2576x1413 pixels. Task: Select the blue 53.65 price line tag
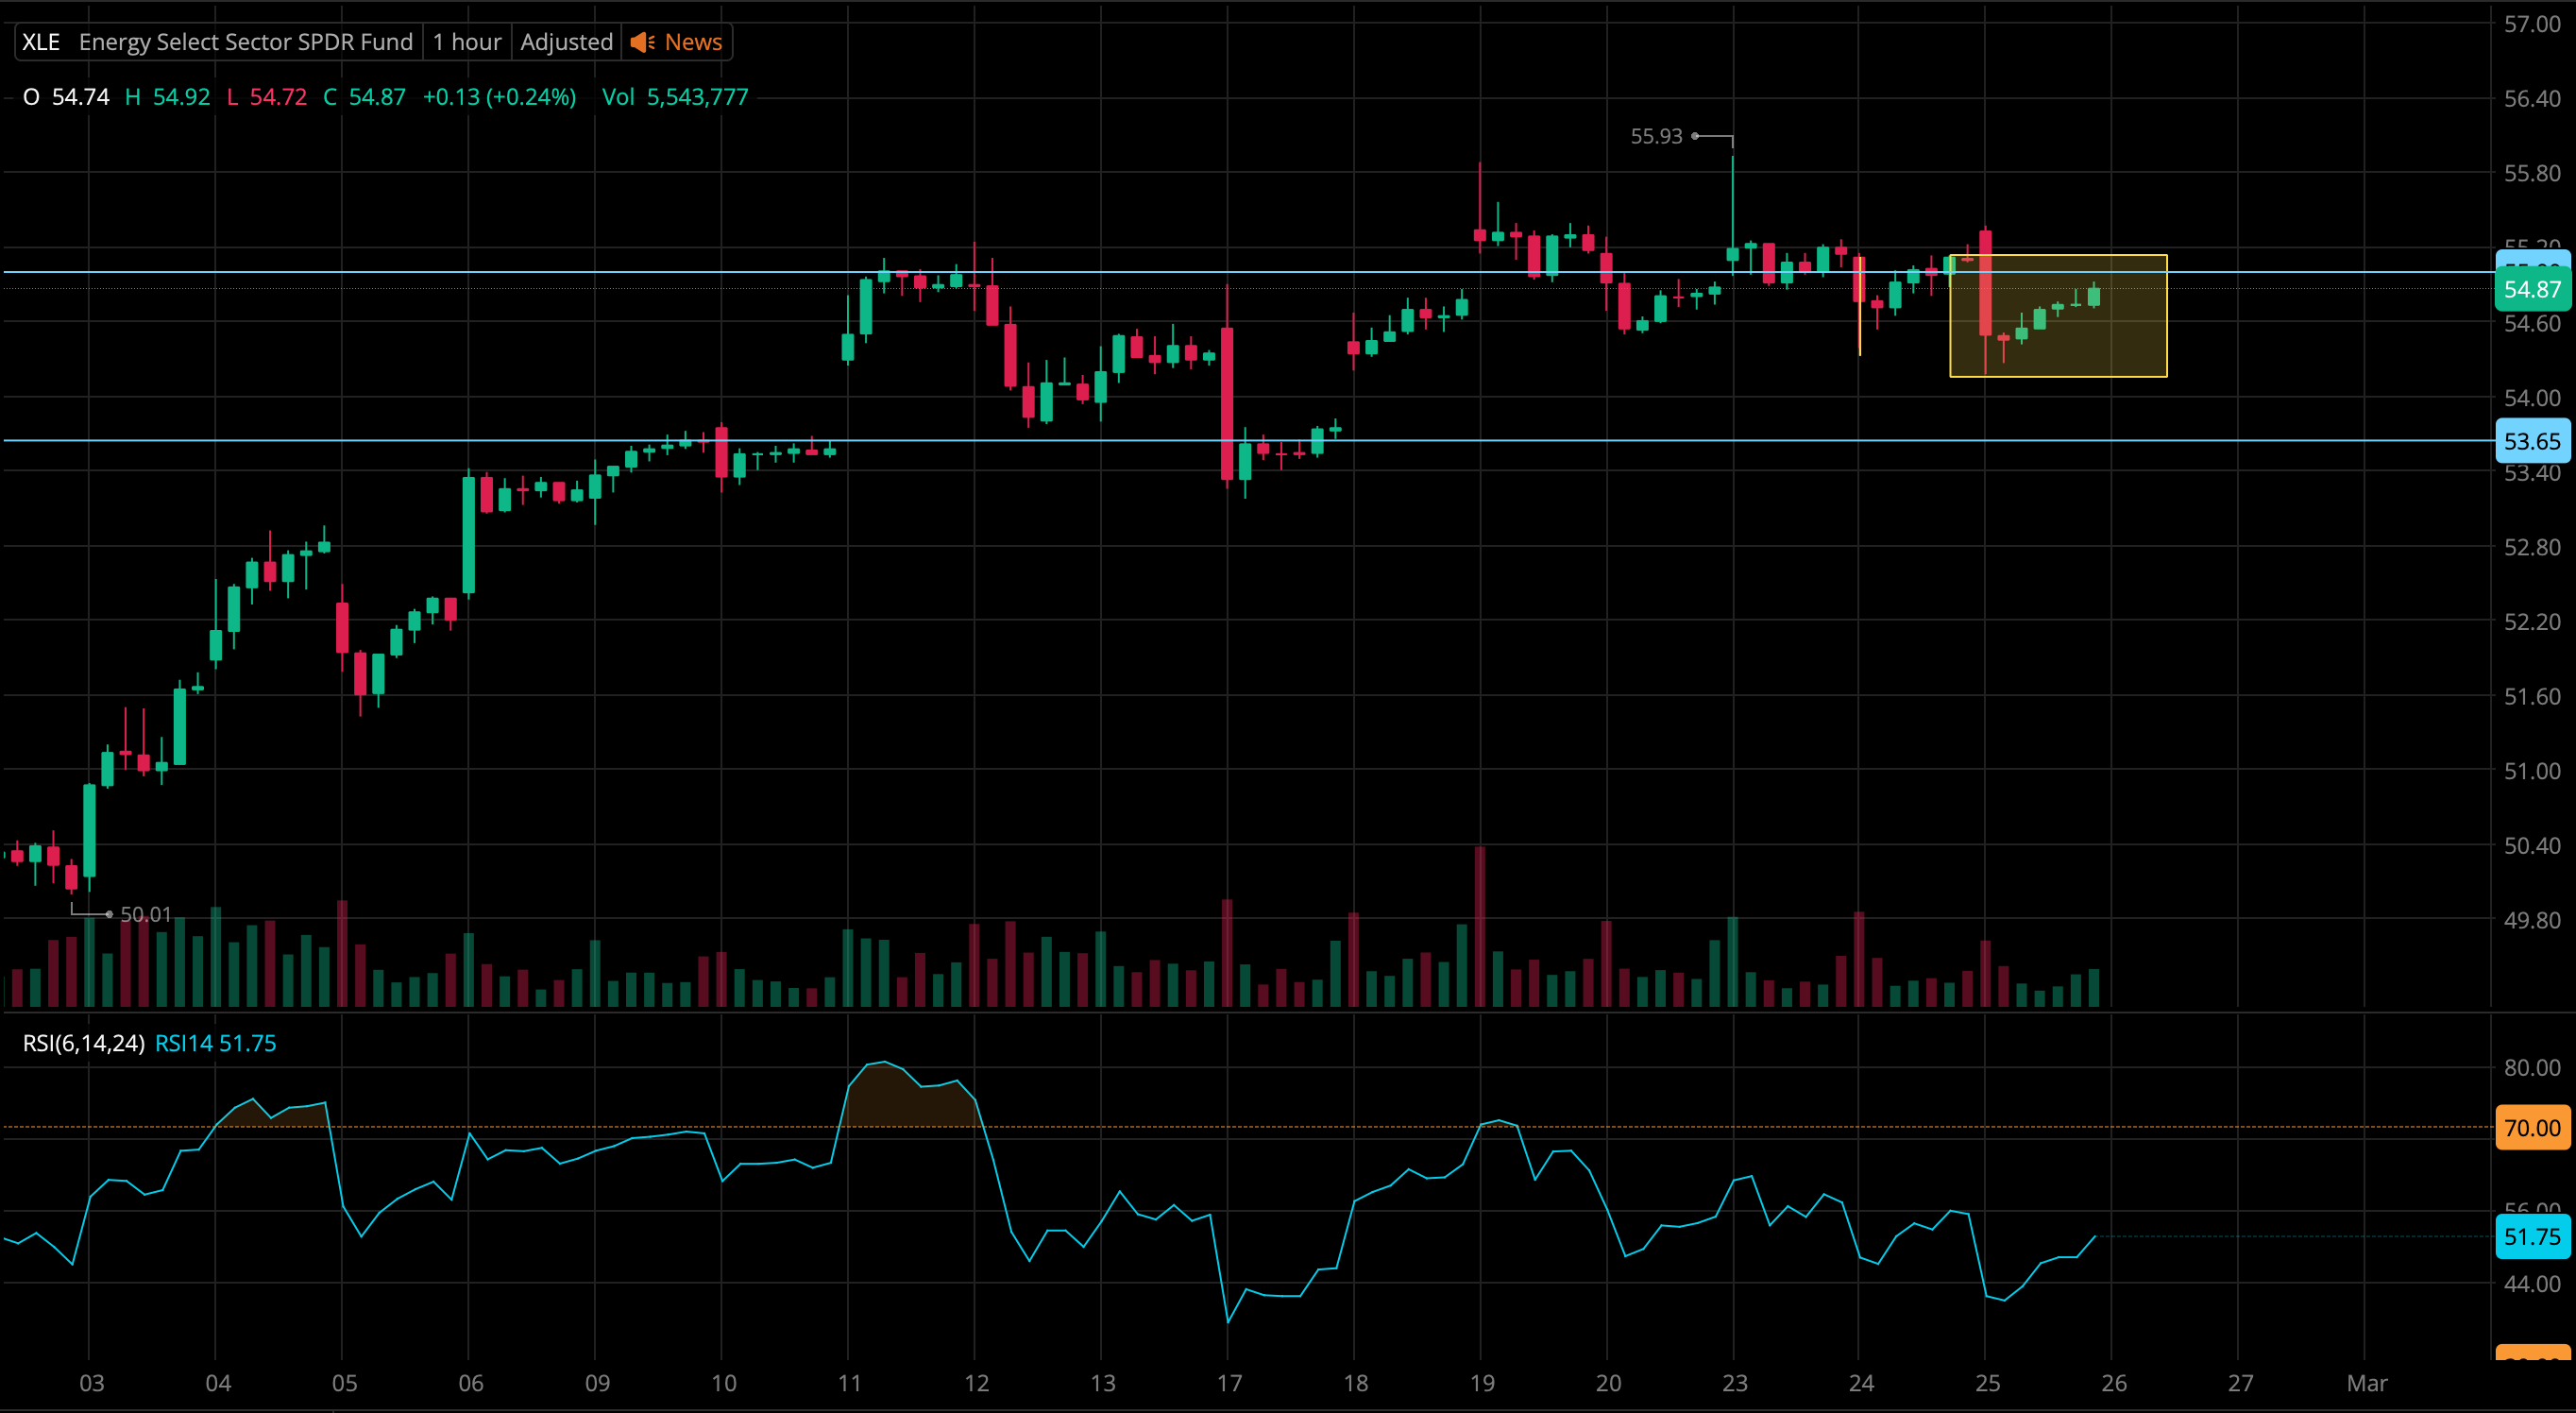(2531, 441)
